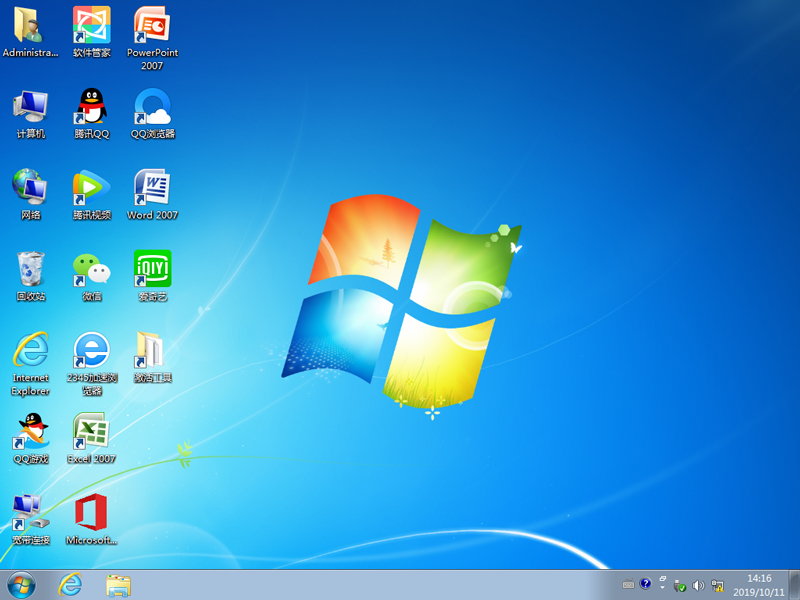The width and height of the screenshot is (800, 600).
Task: Start 腾讯视频 video player
Action: pyautogui.click(x=91, y=190)
